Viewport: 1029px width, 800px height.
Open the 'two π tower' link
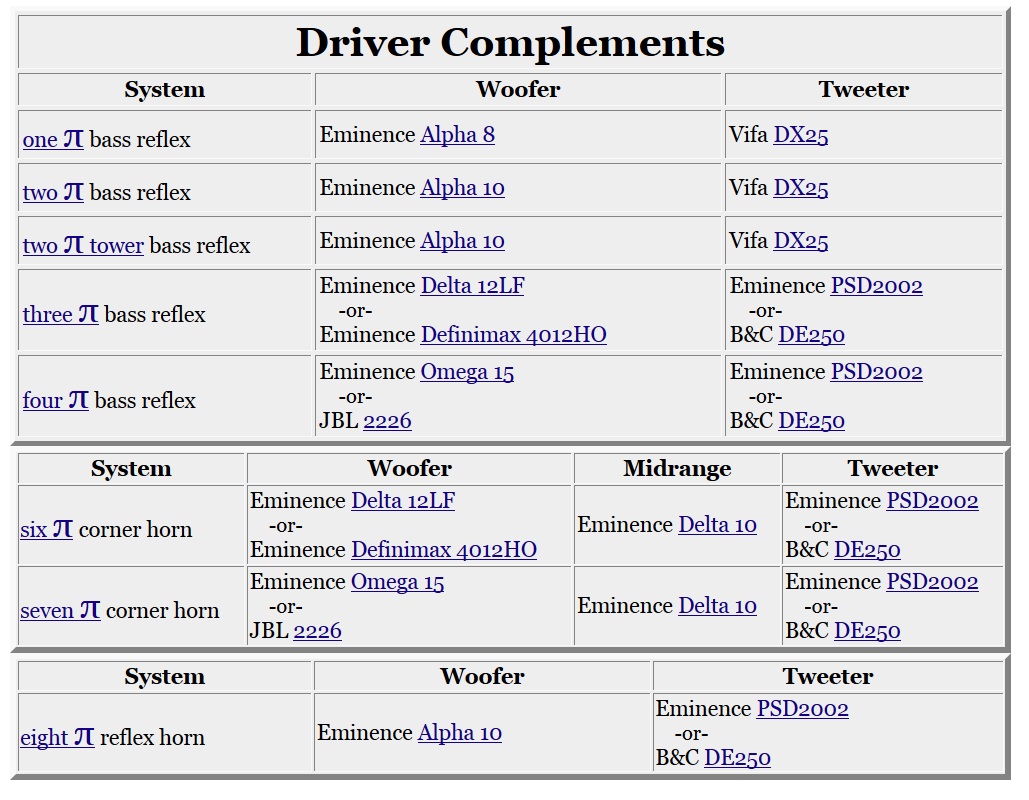(83, 245)
